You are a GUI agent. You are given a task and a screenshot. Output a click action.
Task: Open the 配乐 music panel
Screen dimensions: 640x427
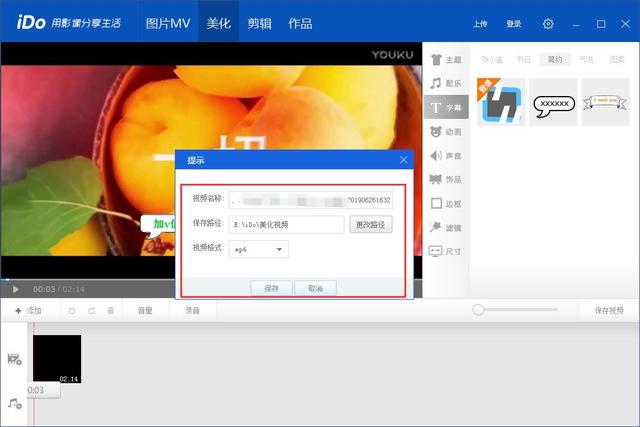tap(445, 84)
